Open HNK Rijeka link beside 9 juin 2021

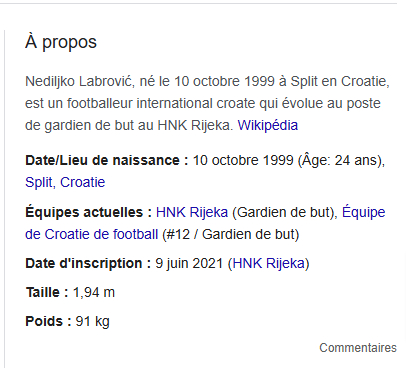269,263
